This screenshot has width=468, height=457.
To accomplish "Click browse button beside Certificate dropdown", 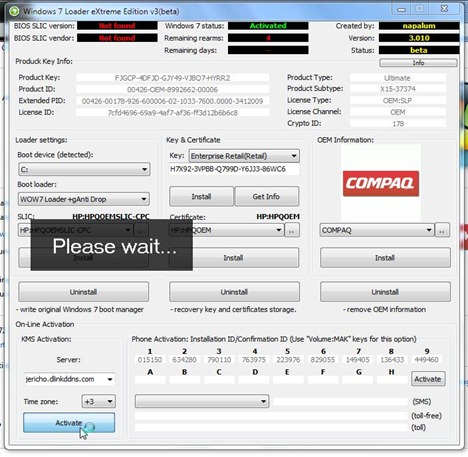I will 292,230.
